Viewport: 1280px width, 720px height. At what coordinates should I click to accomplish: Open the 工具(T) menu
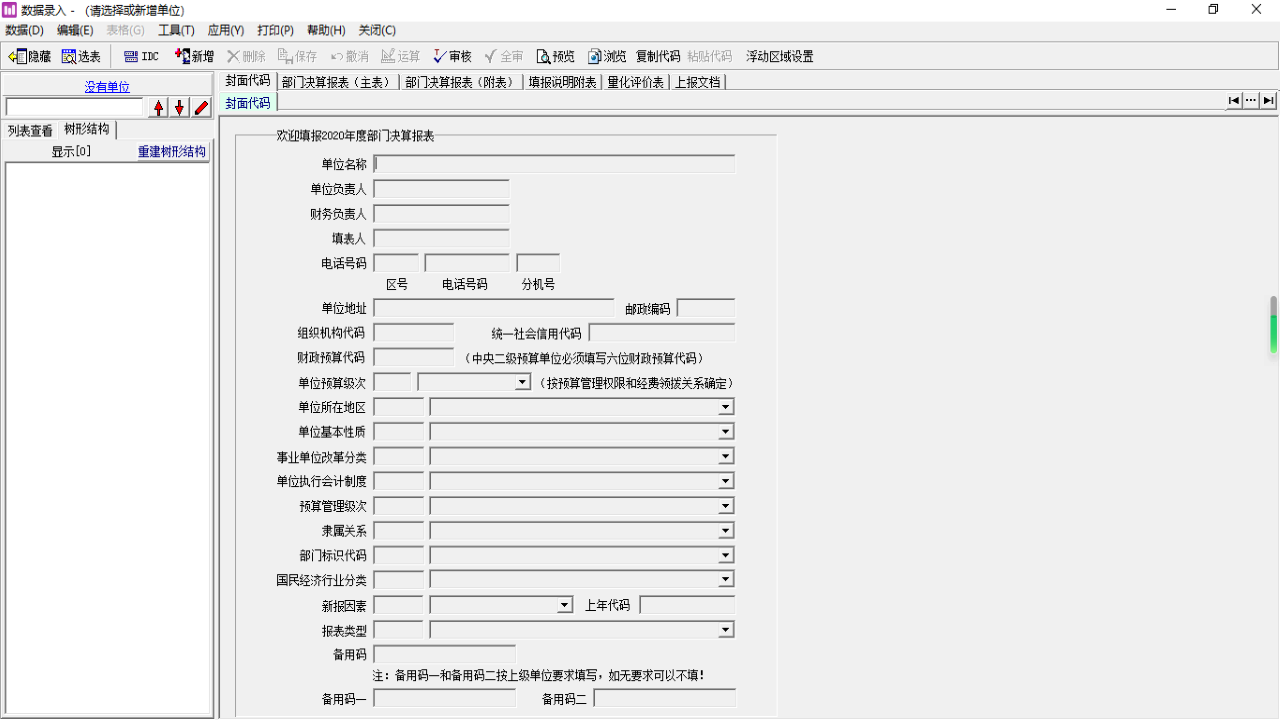click(x=176, y=30)
